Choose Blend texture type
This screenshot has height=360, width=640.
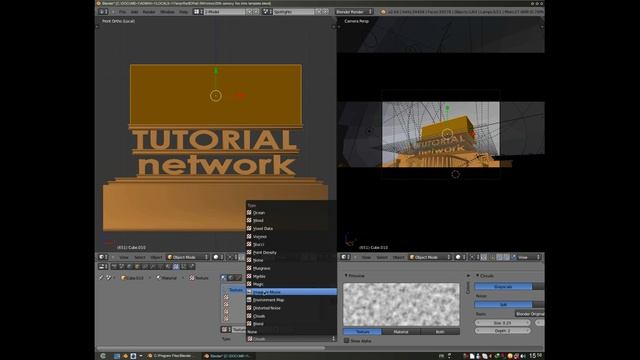tap(291, 324)
